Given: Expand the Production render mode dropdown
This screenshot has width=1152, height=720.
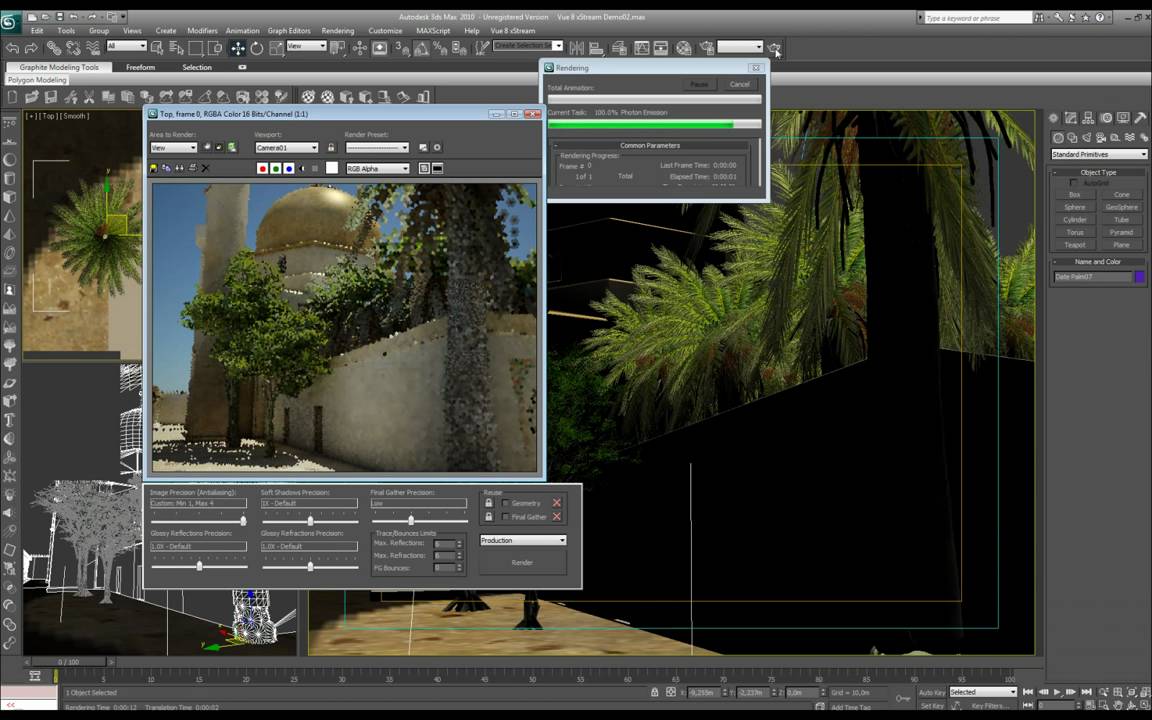Looking at the screenshot, I should pos(523,540).
